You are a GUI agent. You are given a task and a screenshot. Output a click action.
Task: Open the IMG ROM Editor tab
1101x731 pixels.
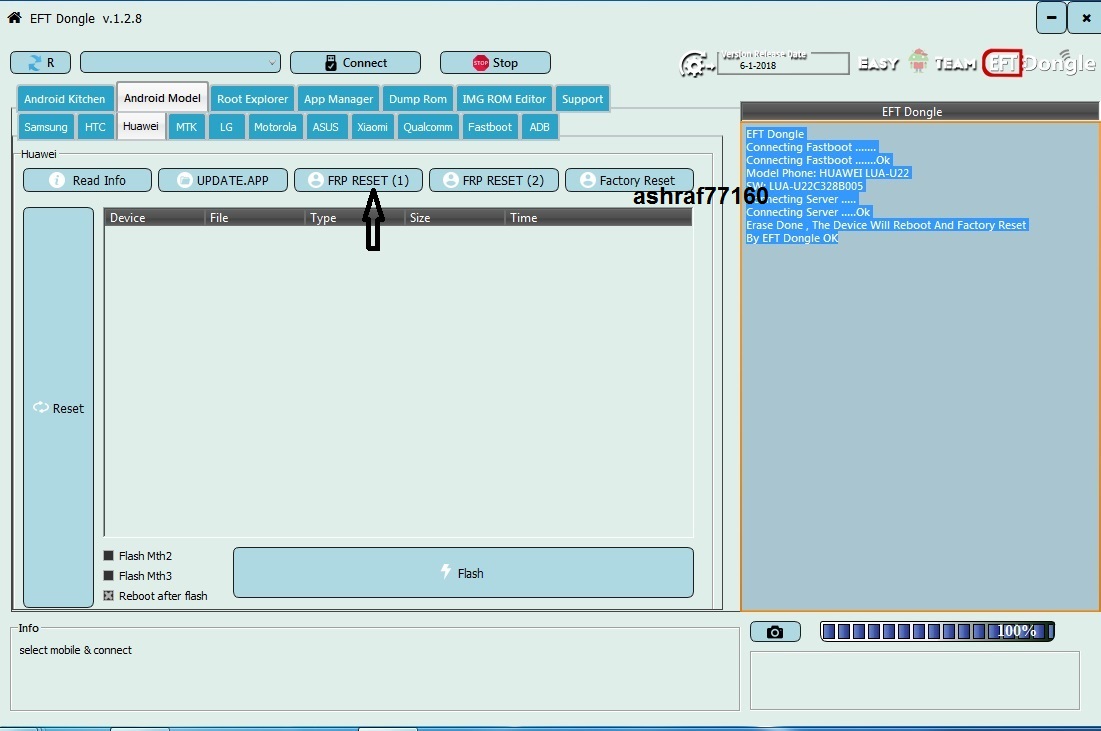pos(504,99)
